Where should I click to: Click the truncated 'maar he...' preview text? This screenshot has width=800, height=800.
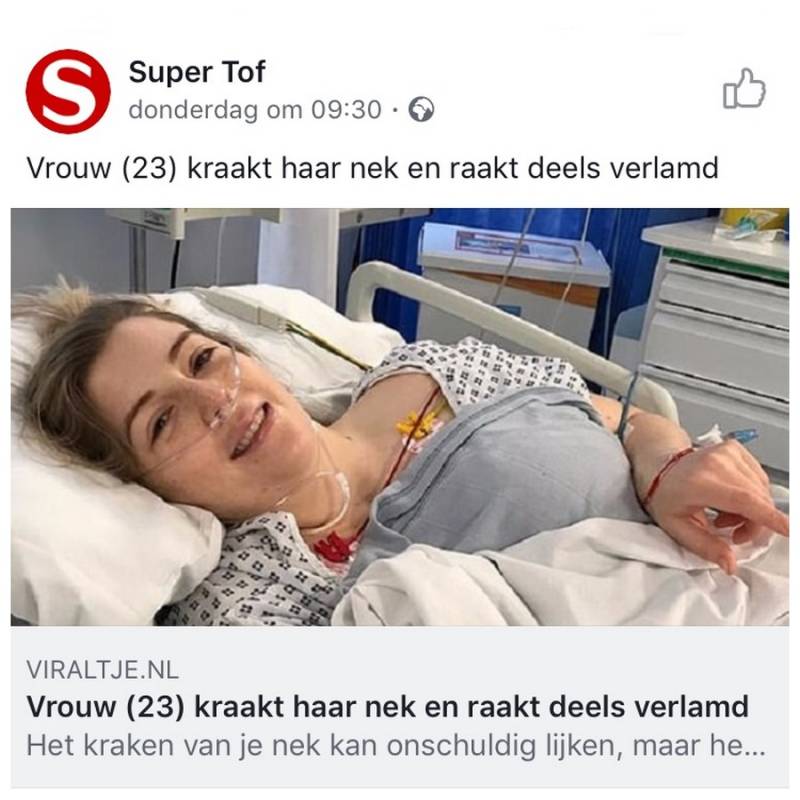point(699,746)
